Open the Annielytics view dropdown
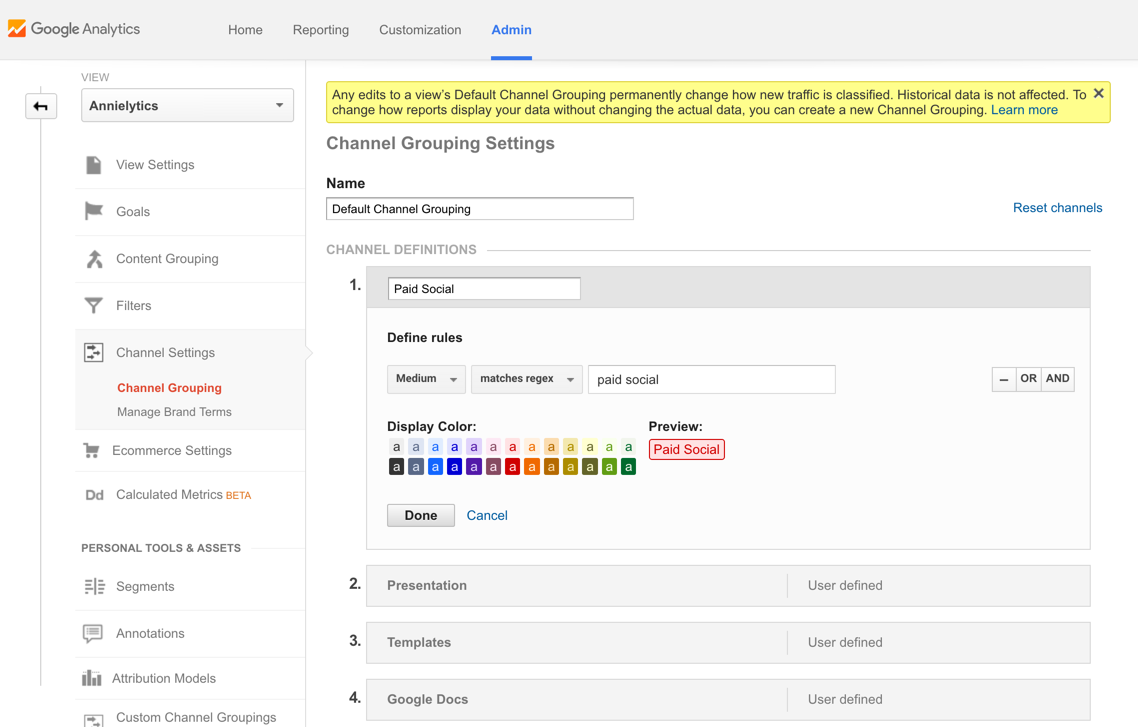Viewport: 1138px width, 727px height. tap(187, 106)
